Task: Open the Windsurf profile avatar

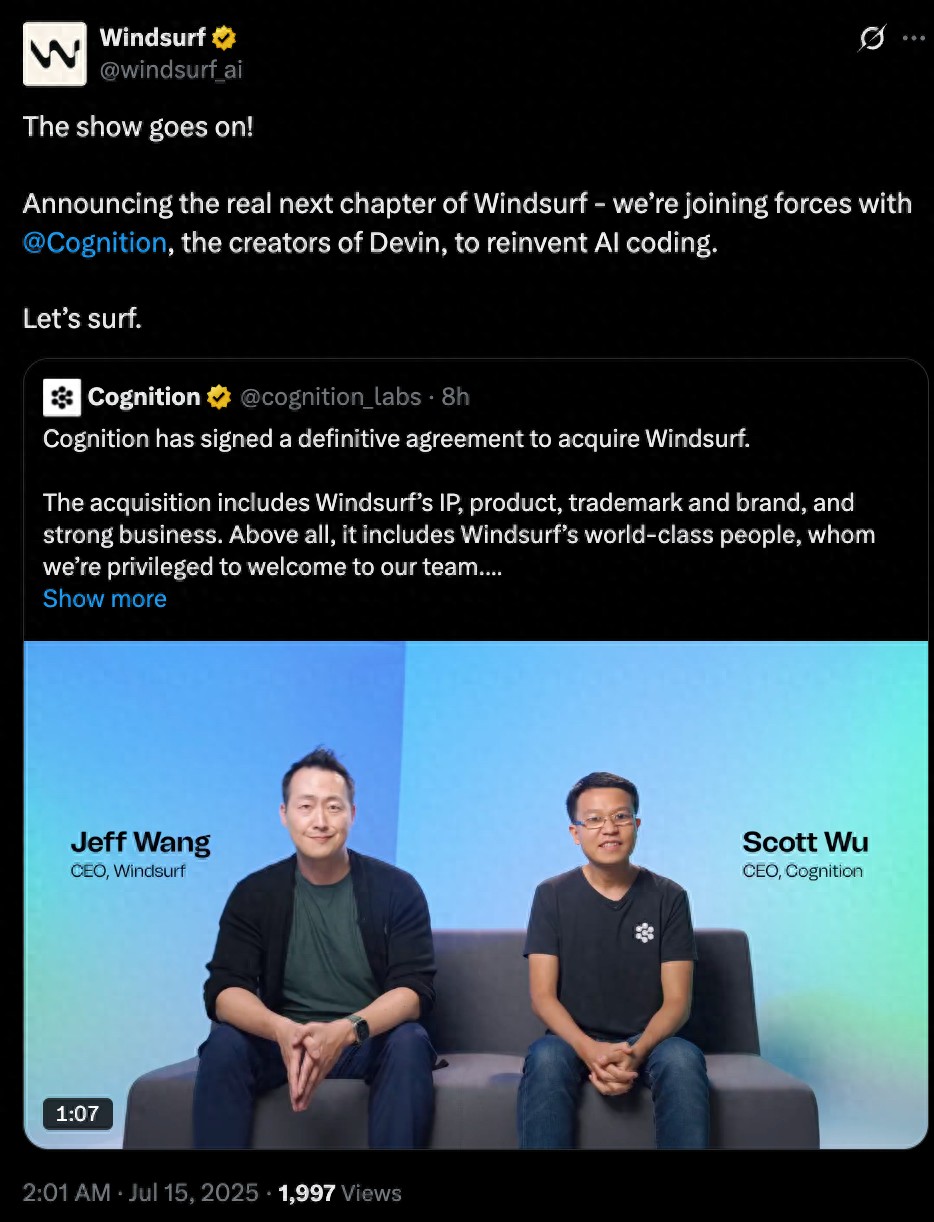Action: pos(55,53)
